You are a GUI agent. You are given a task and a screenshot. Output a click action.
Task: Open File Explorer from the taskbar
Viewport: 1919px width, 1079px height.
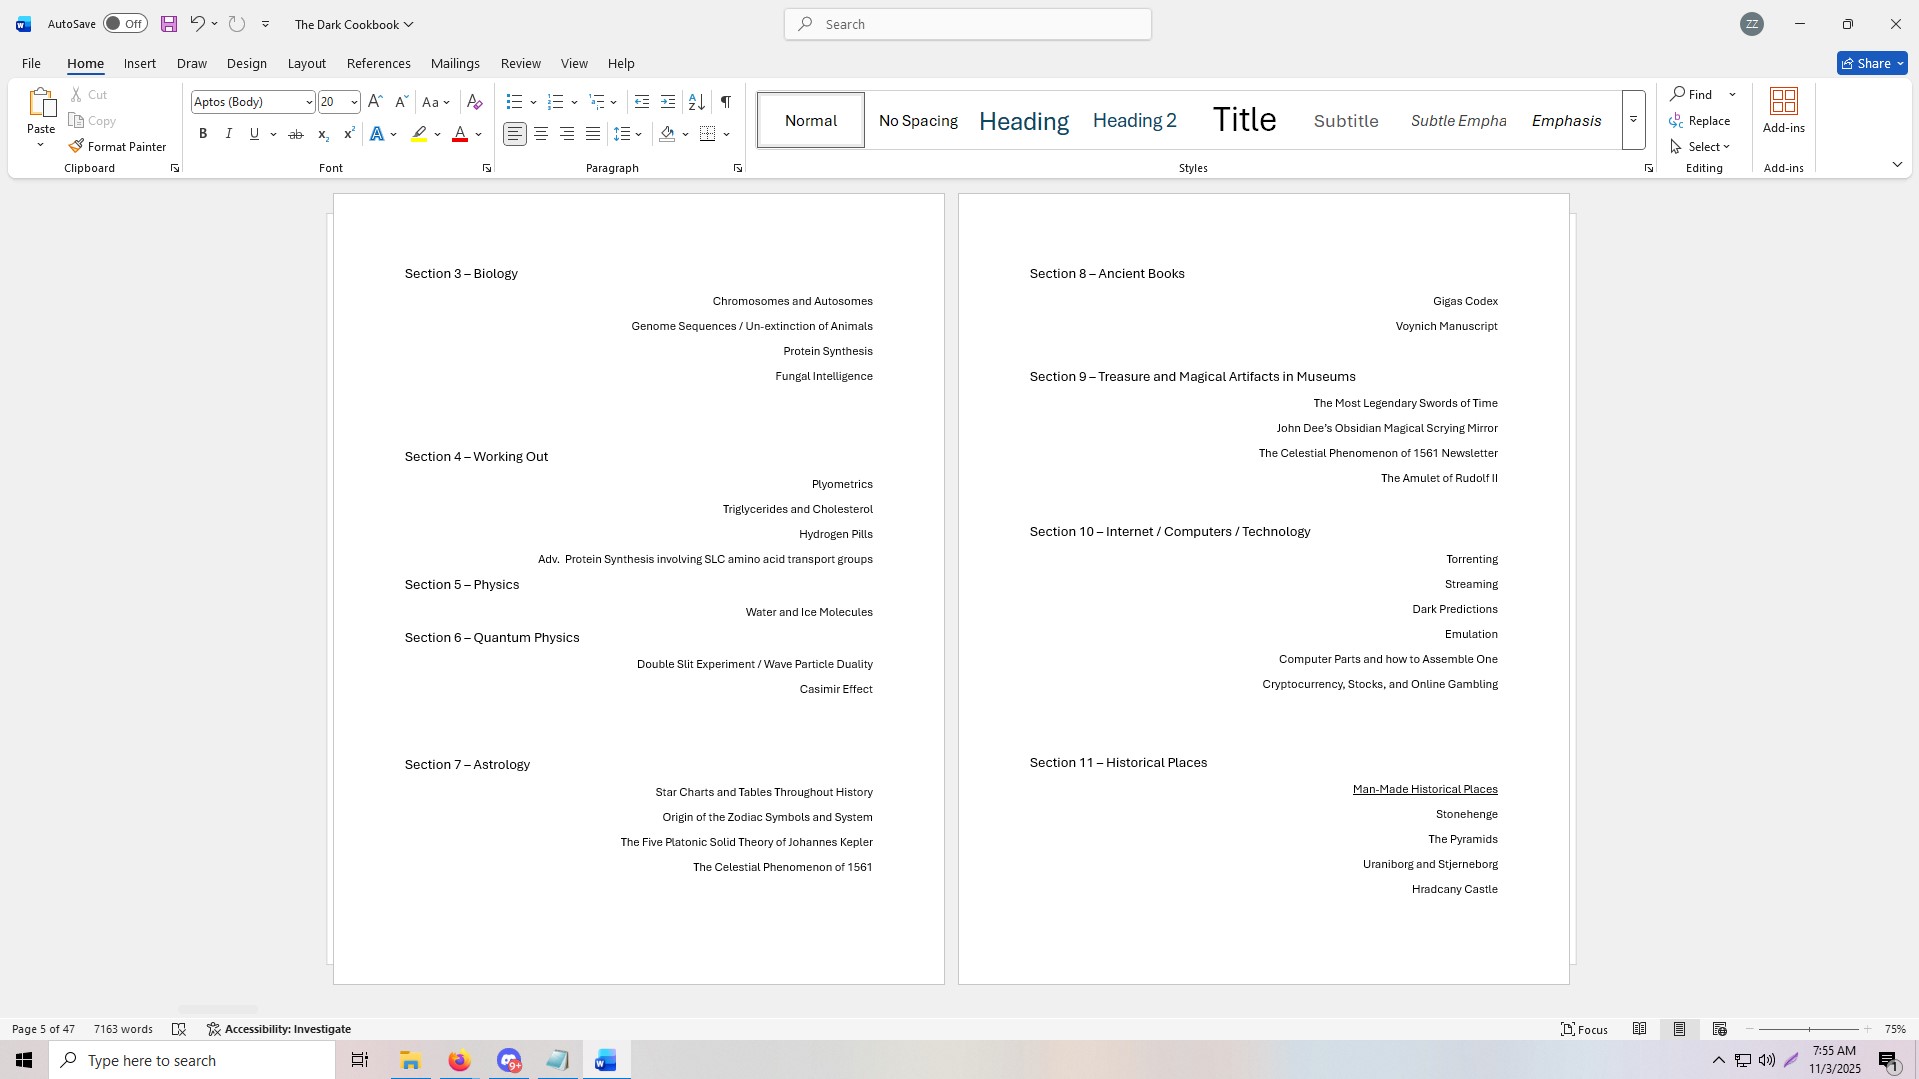[410, 1060]
